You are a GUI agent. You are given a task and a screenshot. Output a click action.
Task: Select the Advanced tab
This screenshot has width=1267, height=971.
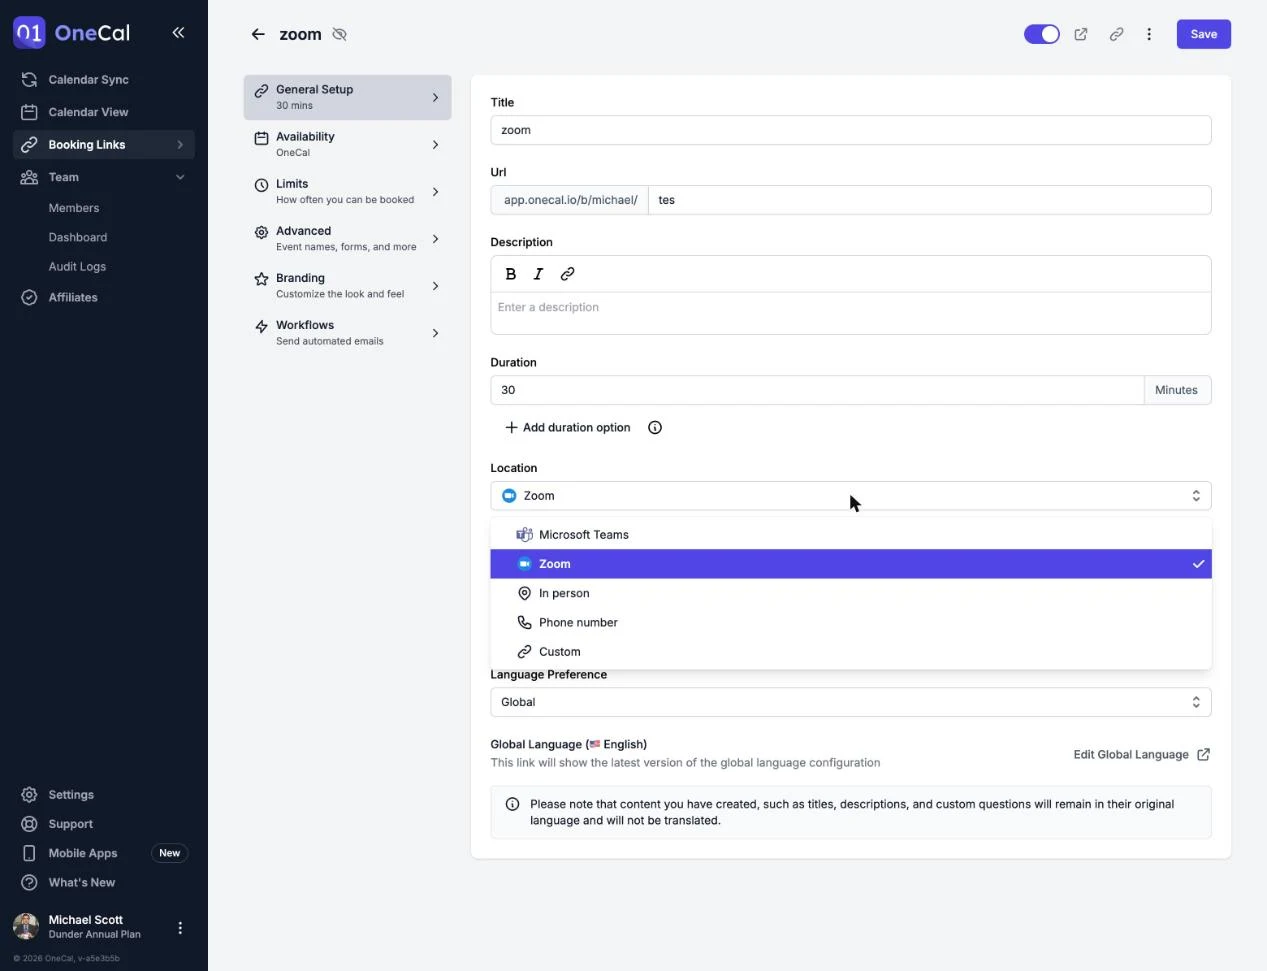coord(347,238)
